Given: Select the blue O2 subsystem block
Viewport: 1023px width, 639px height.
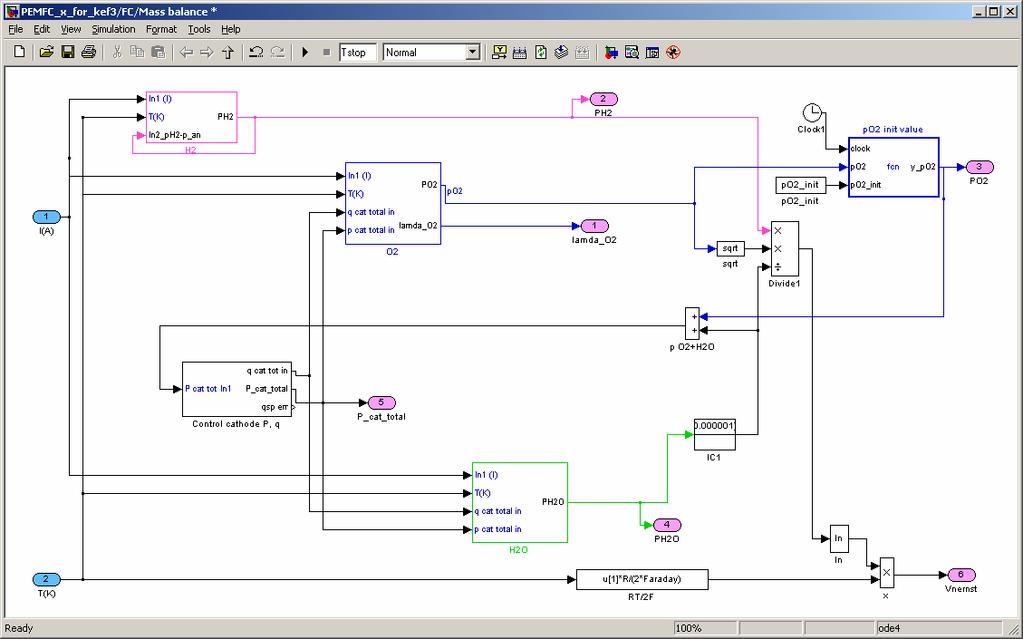Looking at the screenshot, I should (x=393, y=203).
